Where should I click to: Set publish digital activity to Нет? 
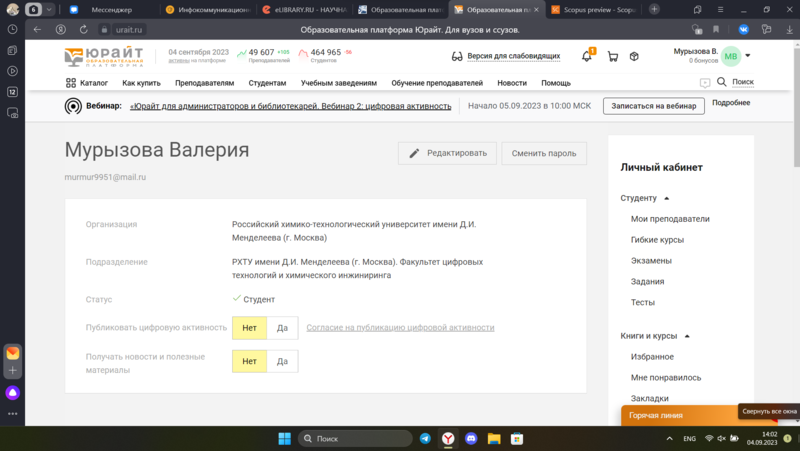[249, 328]
